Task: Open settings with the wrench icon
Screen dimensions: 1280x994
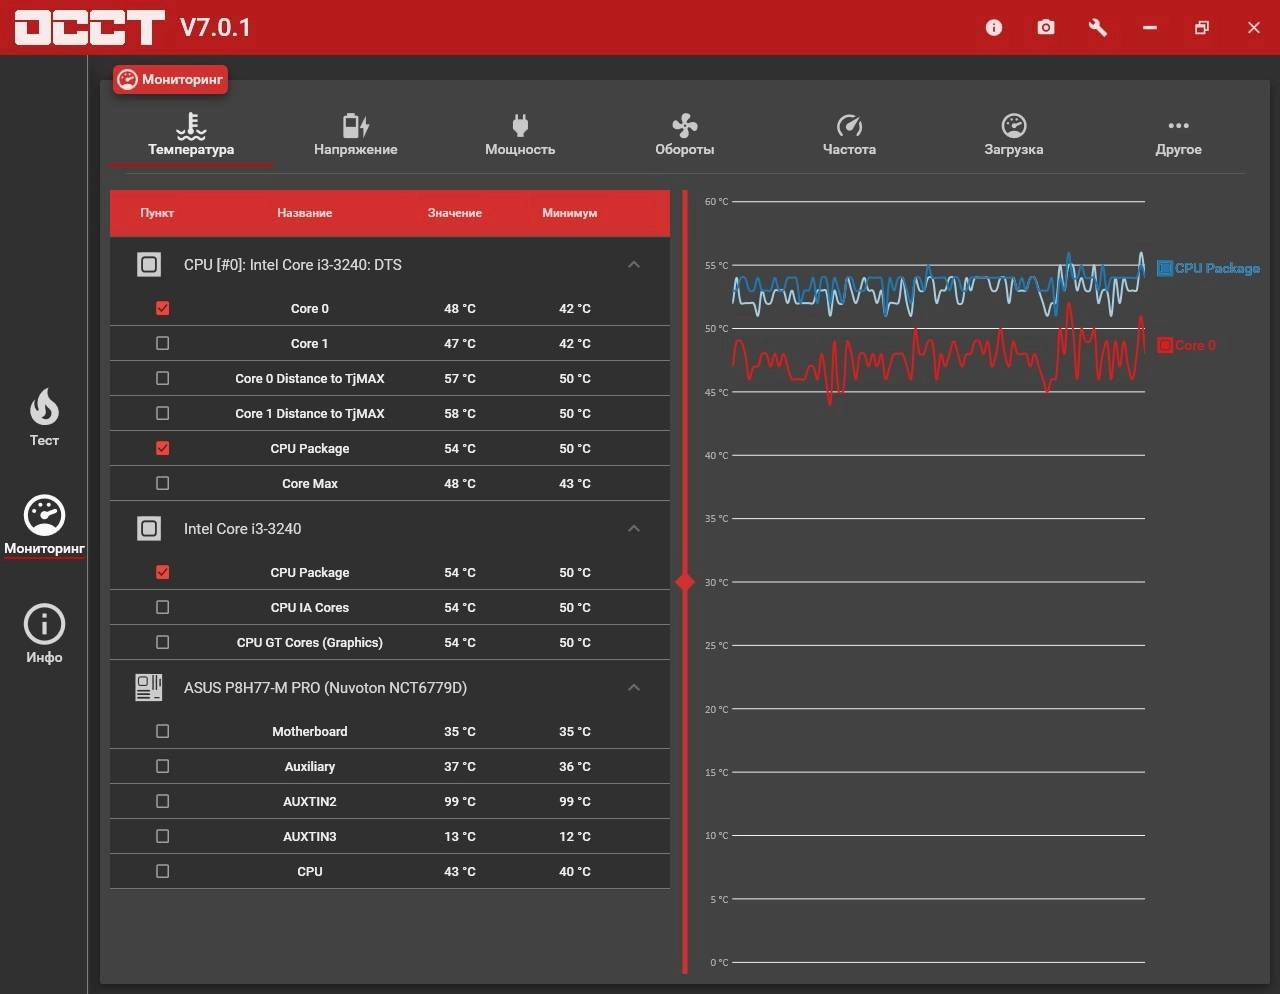Action: click(1097, 28)
